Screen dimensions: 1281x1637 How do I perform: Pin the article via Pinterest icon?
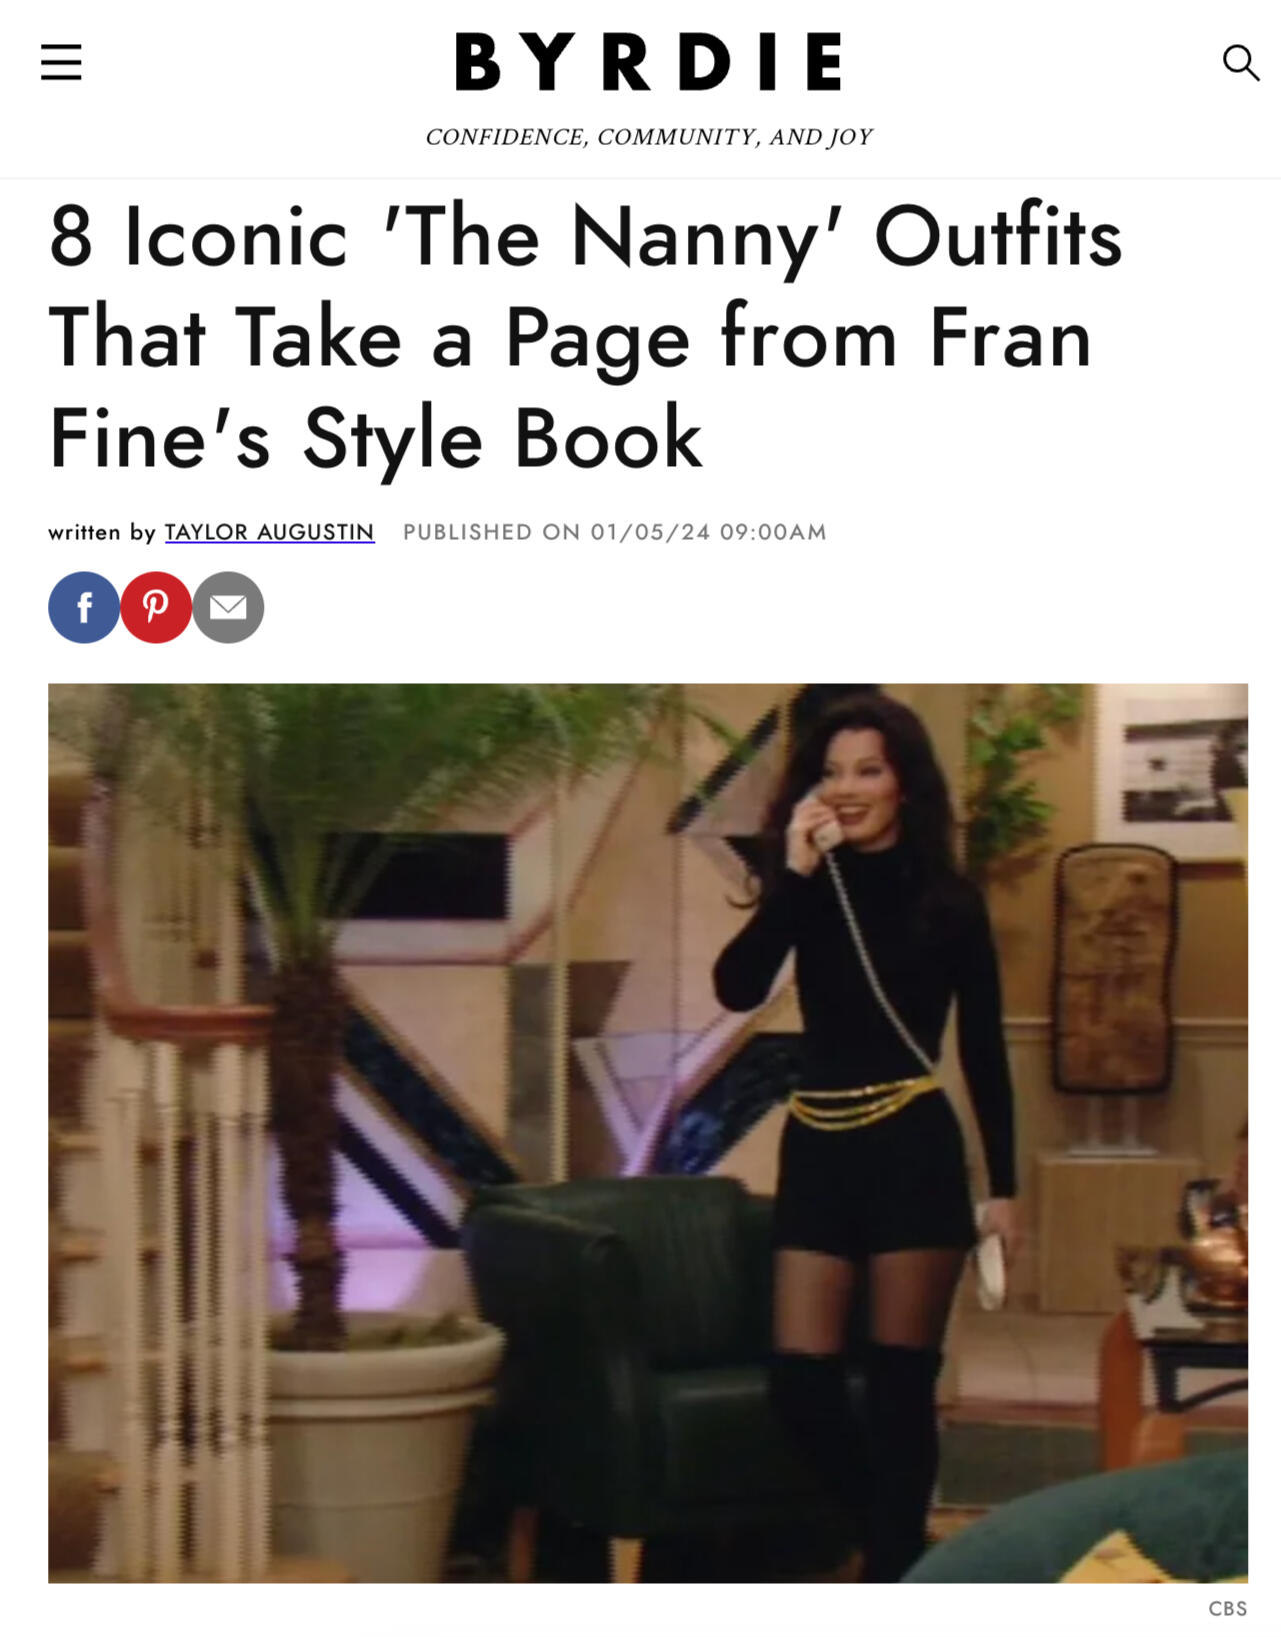click(156, 607)
